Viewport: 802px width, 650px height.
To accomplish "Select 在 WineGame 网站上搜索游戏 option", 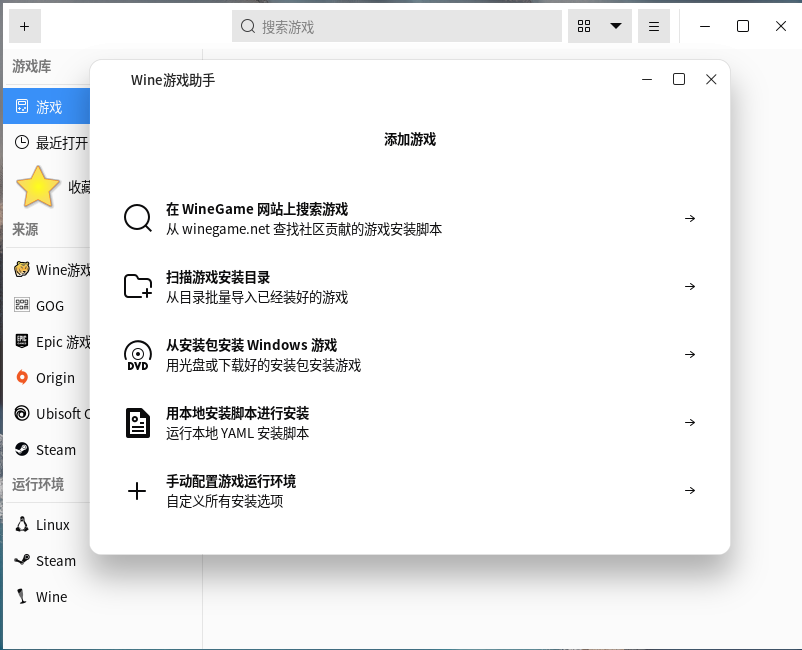I will 257,209.
